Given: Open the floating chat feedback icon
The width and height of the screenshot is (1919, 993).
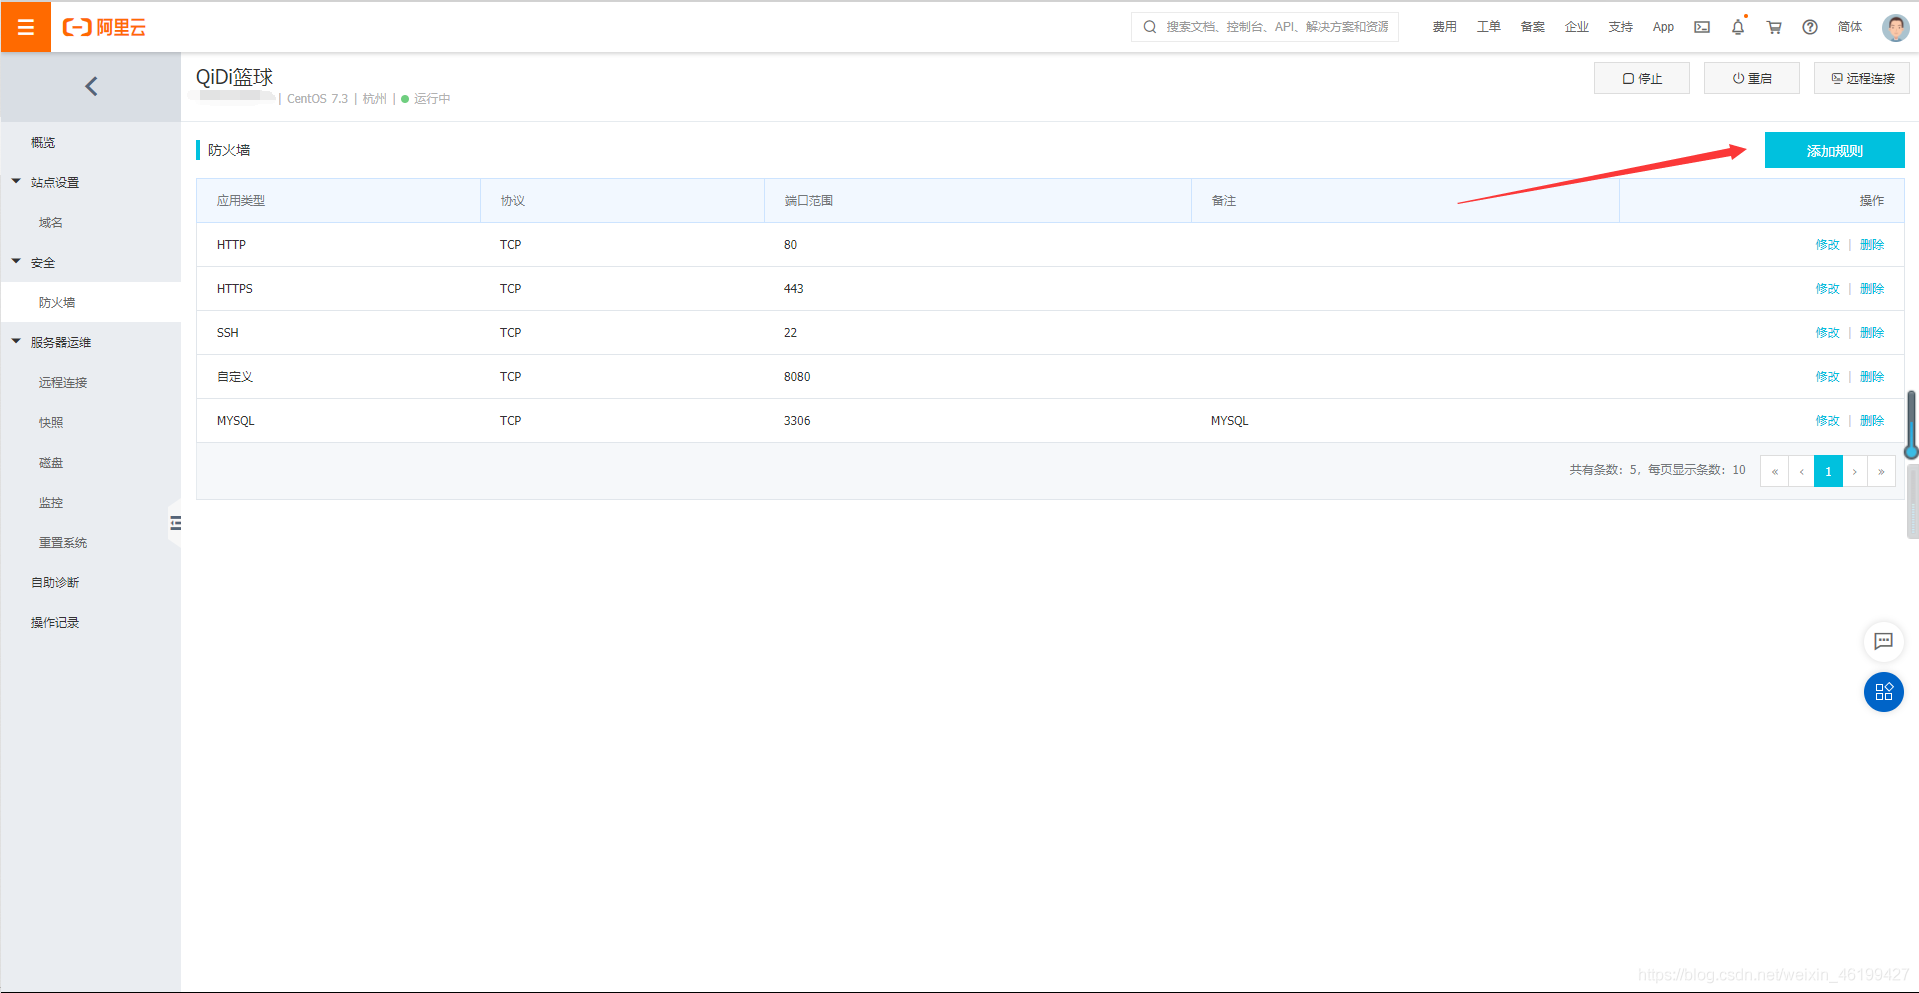Looking at the screenshot, I should click(1883, 641).
